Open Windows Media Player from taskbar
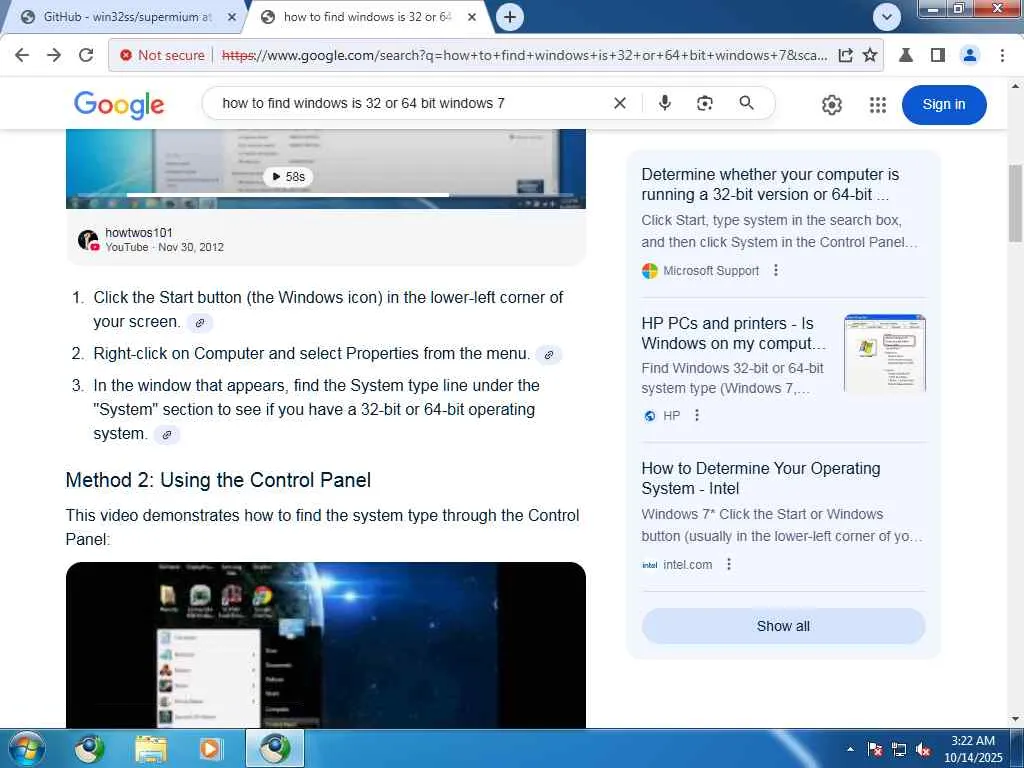1024x768 pixels. click(x=210, y=748)
